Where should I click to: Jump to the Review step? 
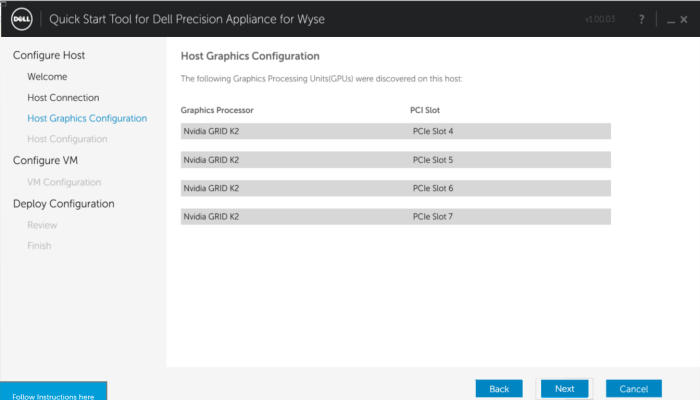[42, 225]
